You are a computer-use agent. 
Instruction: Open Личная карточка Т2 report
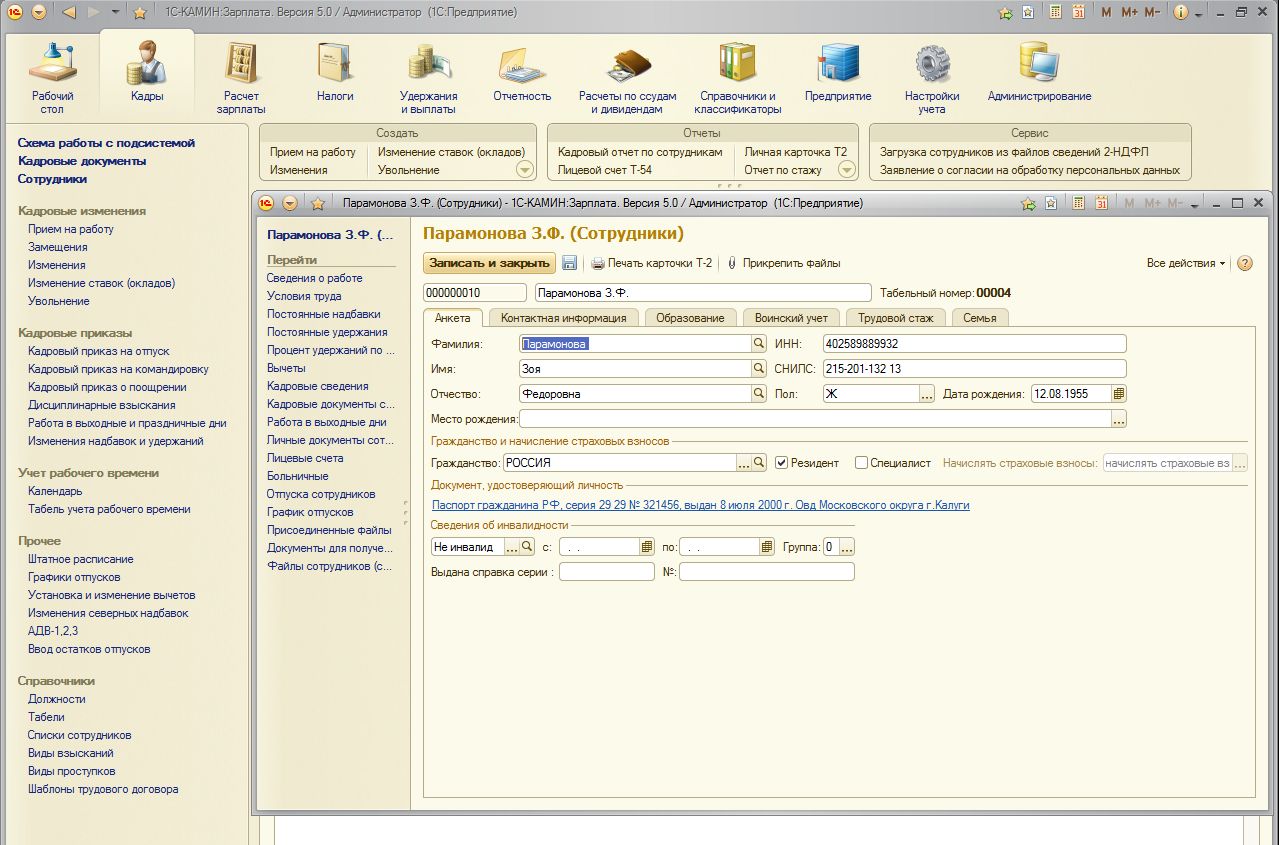pos(796,152)
